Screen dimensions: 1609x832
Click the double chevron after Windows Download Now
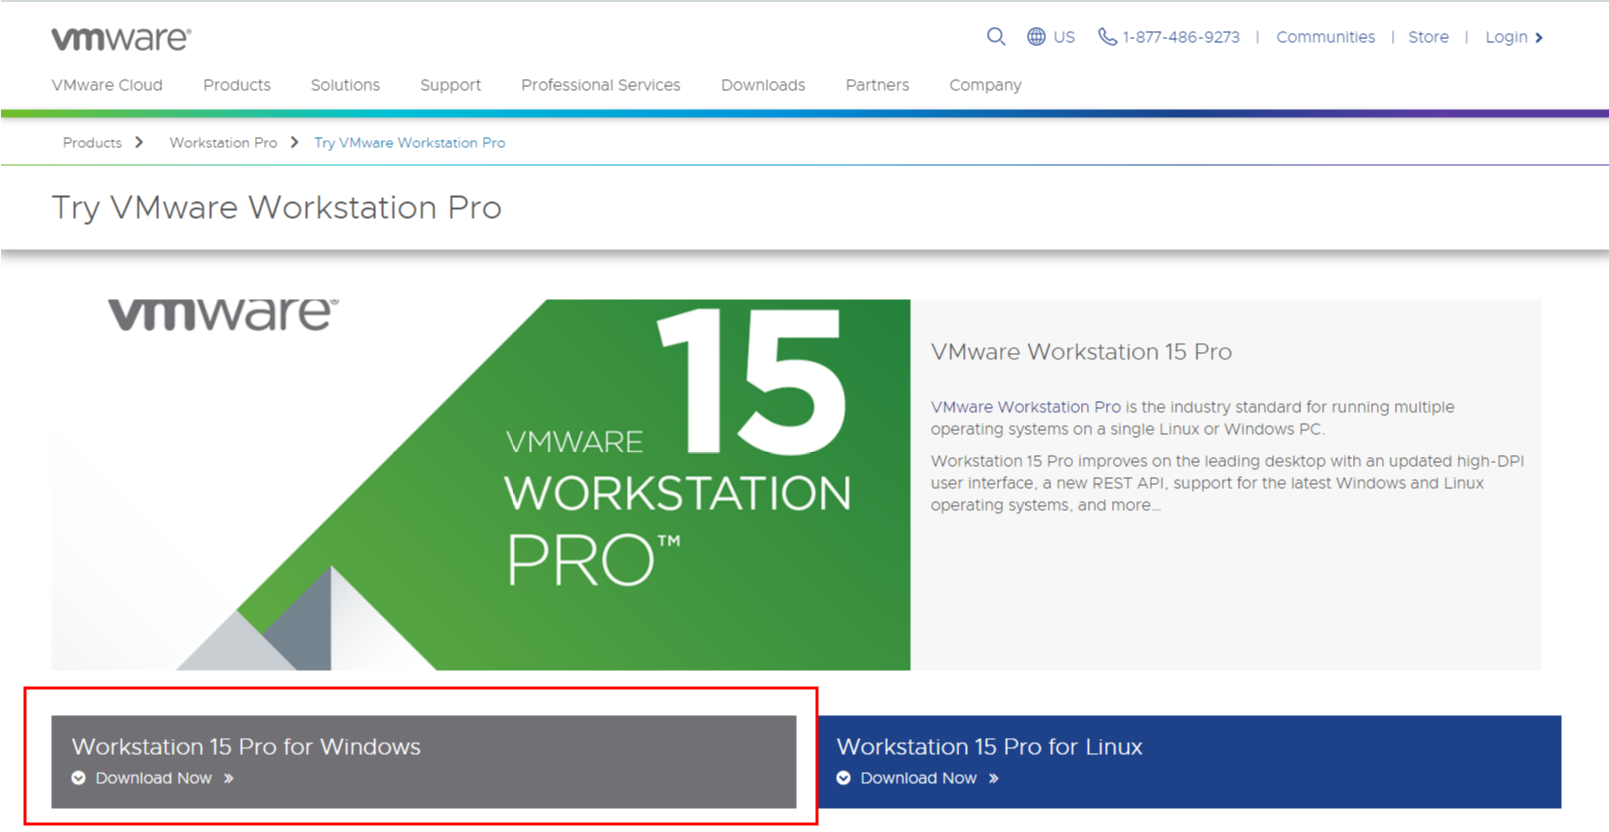pyautogui.click(x=229, y=778)
